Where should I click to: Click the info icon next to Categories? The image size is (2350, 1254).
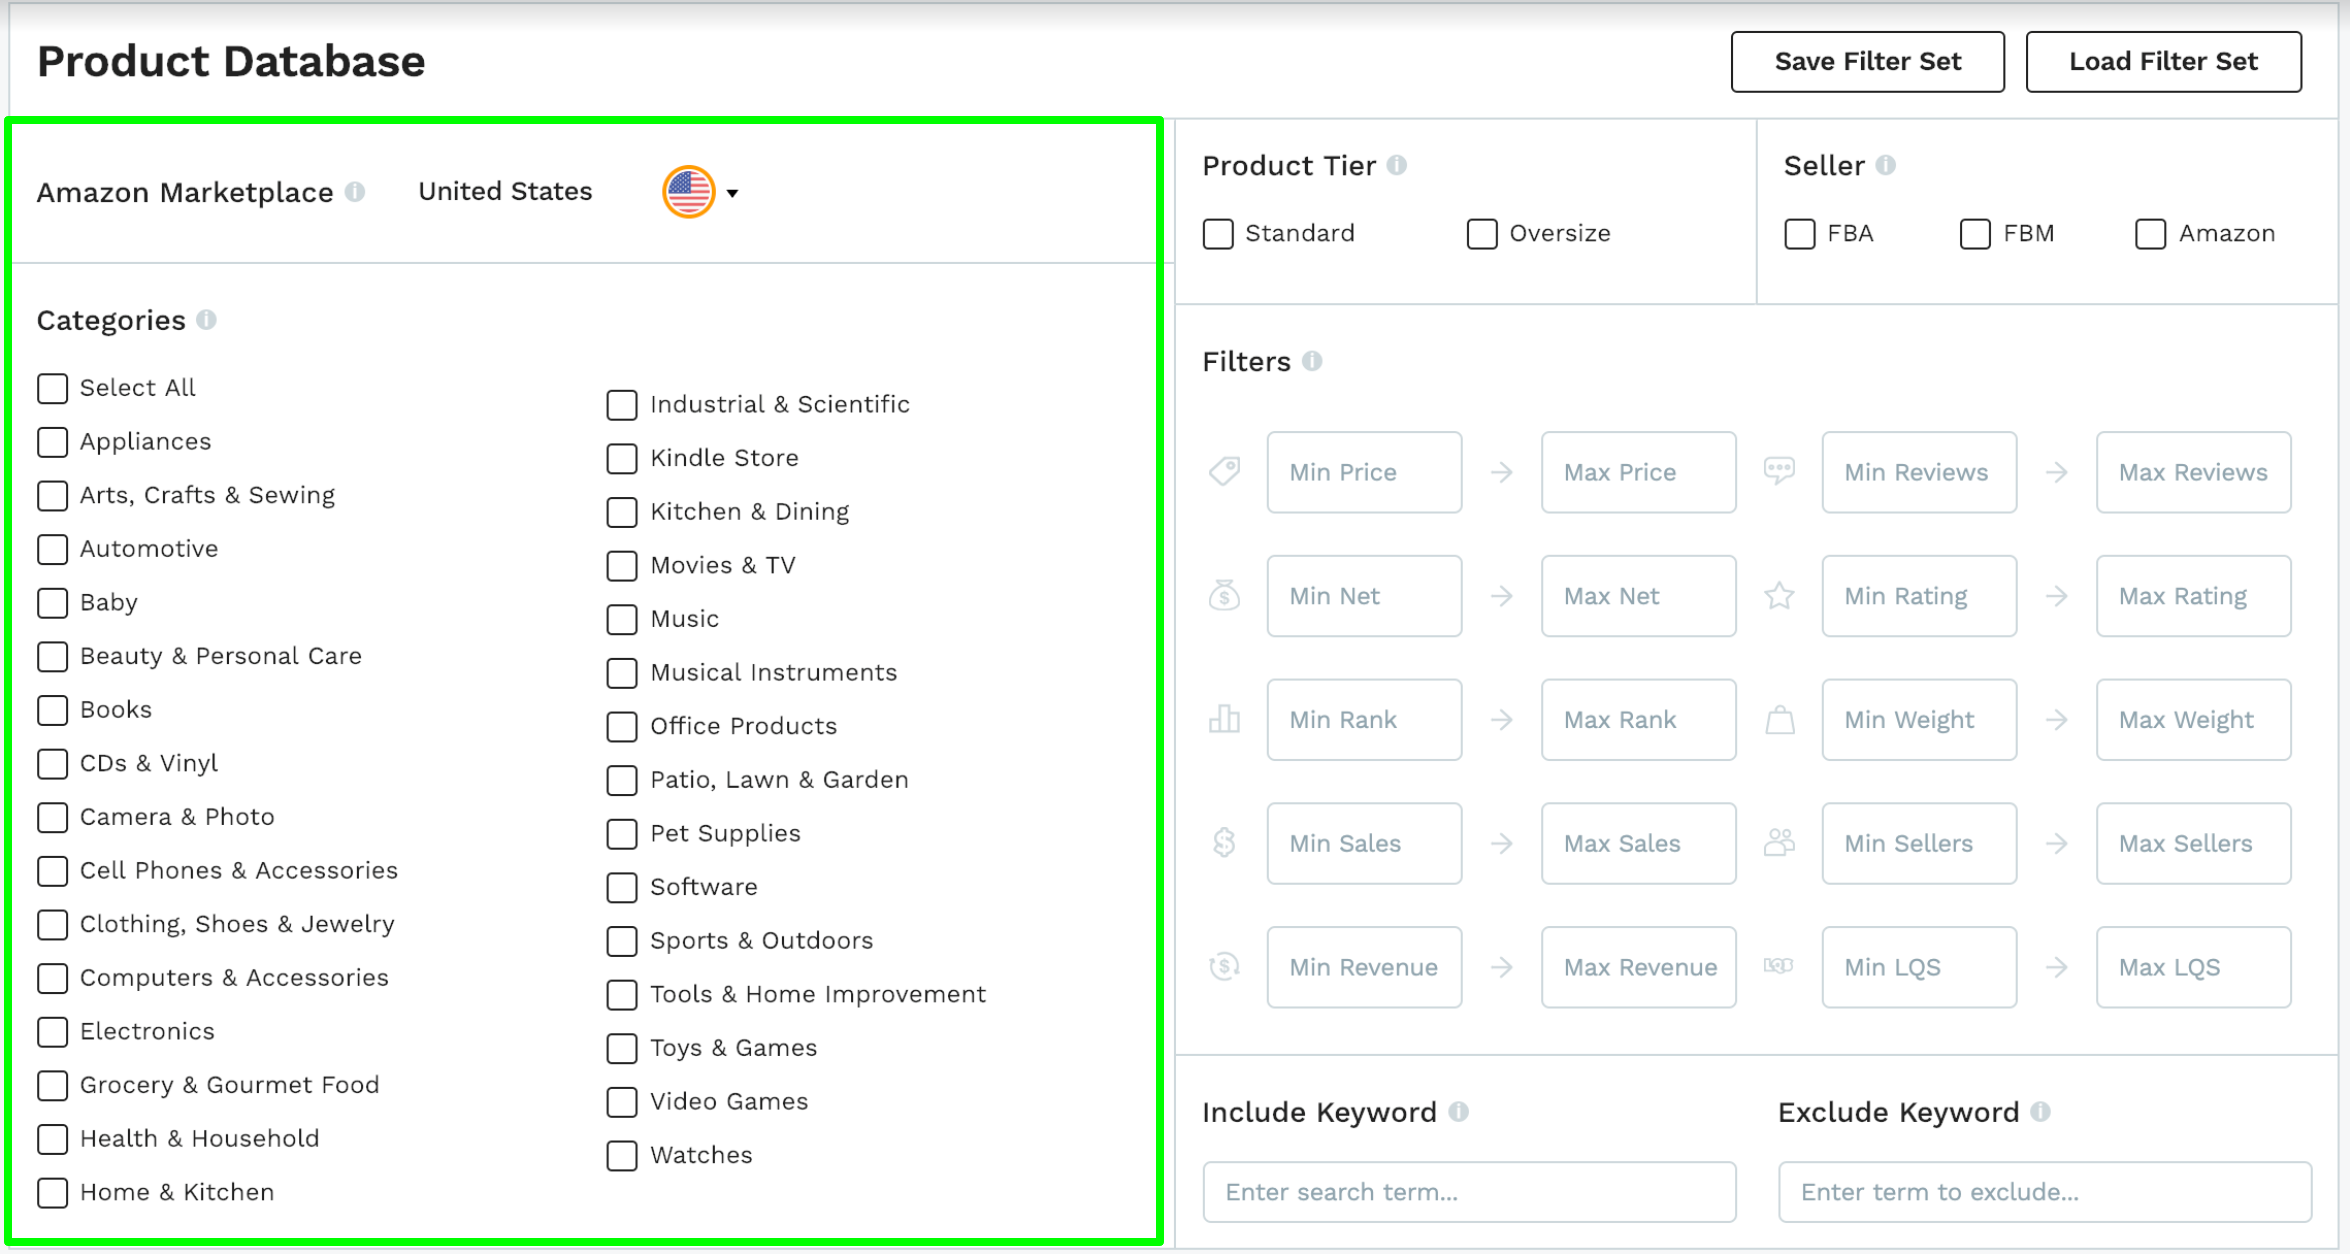coord(207,320)
